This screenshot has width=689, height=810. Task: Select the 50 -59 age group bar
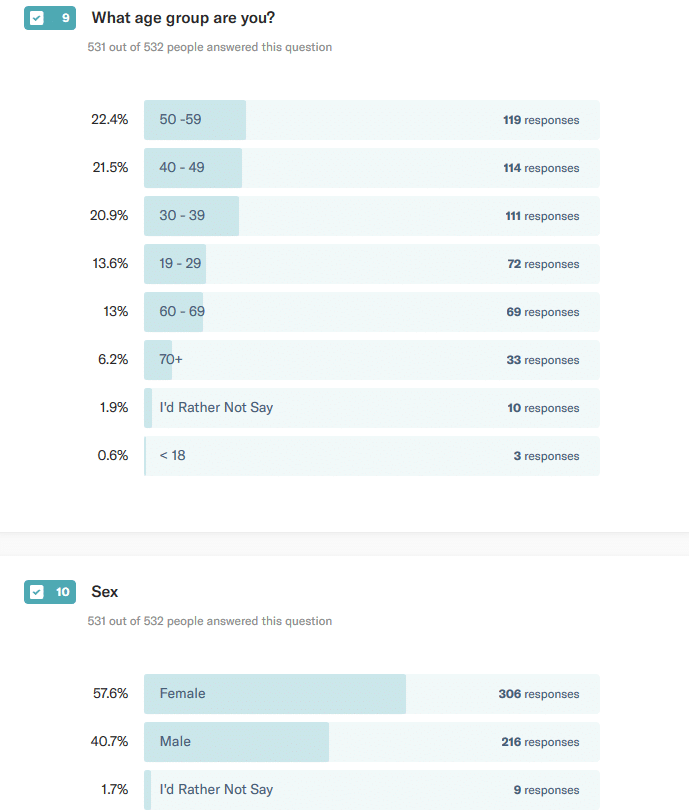click(x=371, y=120)
